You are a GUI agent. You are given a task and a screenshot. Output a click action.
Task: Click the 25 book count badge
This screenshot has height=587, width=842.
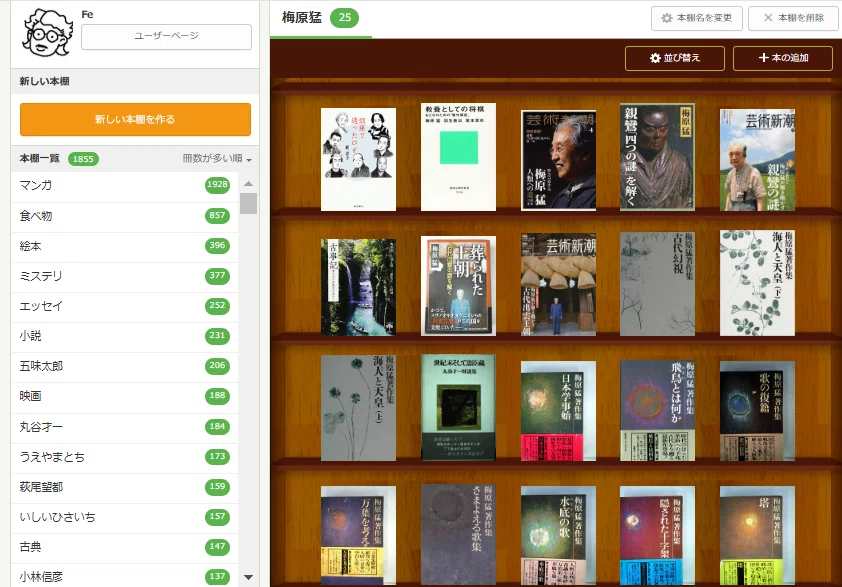click(345, 18)
